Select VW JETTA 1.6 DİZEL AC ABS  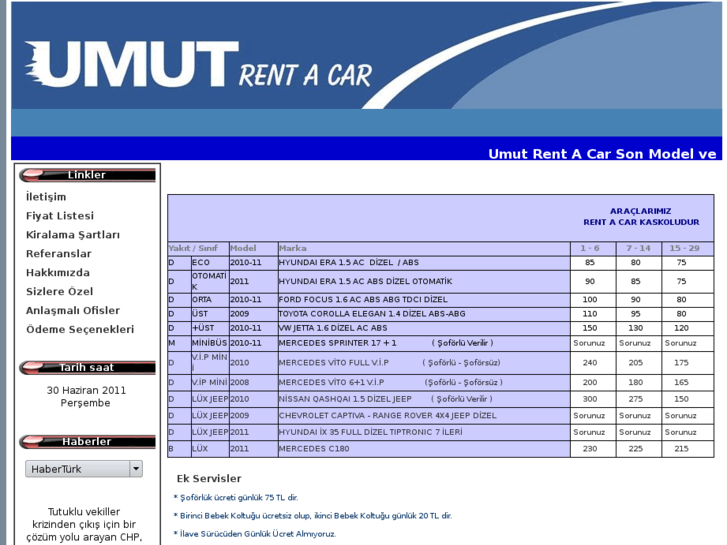440,328
